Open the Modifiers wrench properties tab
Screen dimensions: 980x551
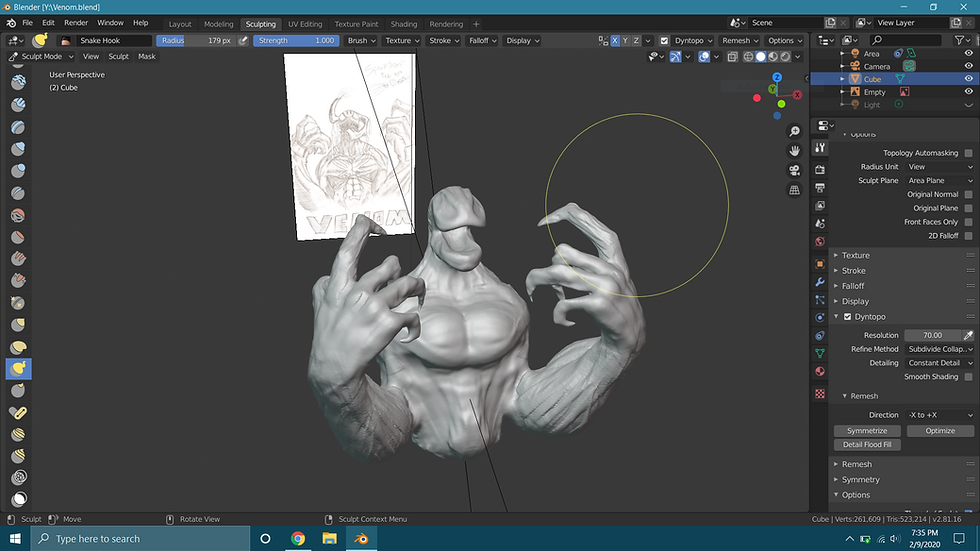click(x=820, y=282)
